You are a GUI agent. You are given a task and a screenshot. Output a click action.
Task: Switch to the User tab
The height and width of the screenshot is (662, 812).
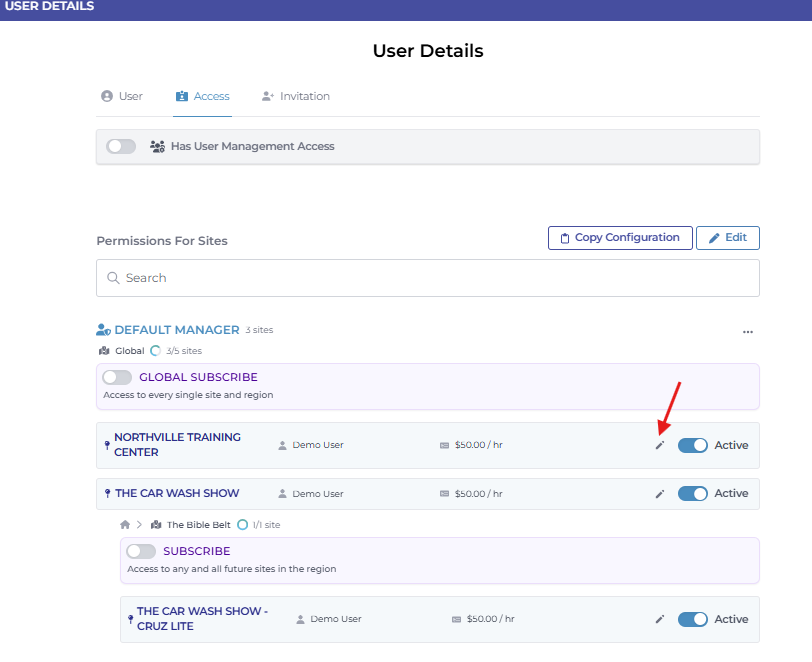click(x=122, y=97)
